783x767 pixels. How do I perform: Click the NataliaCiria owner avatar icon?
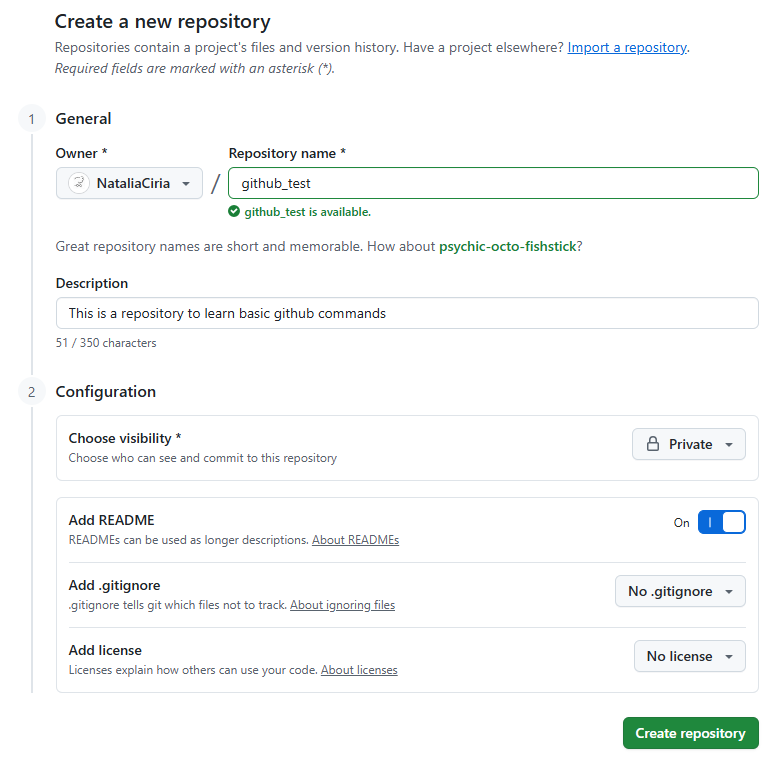coord(78,184)
